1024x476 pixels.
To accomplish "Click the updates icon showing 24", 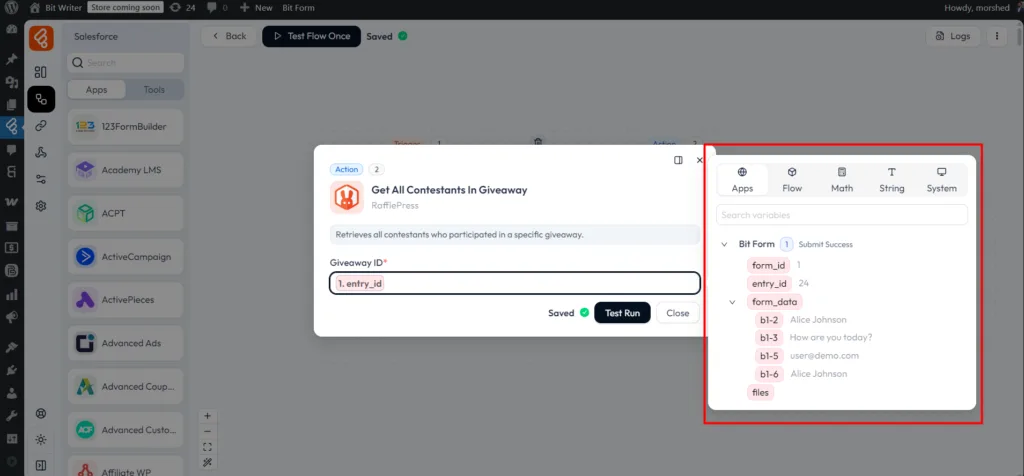I will click(x=182, y=8).
